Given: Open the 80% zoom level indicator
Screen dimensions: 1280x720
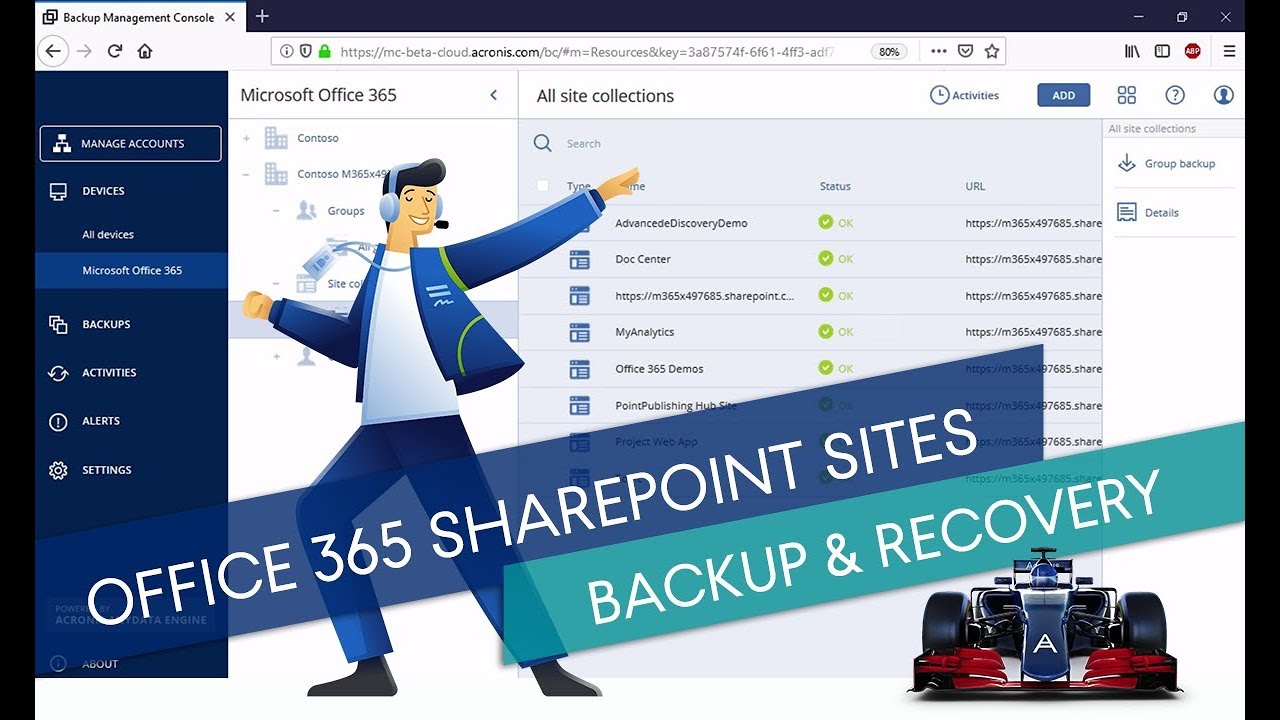Looking at the screenshot, I should [888, 51].
